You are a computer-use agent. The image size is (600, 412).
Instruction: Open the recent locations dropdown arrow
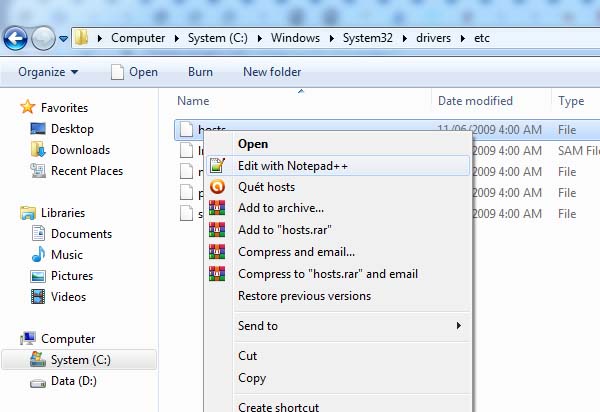click(64, 39)
